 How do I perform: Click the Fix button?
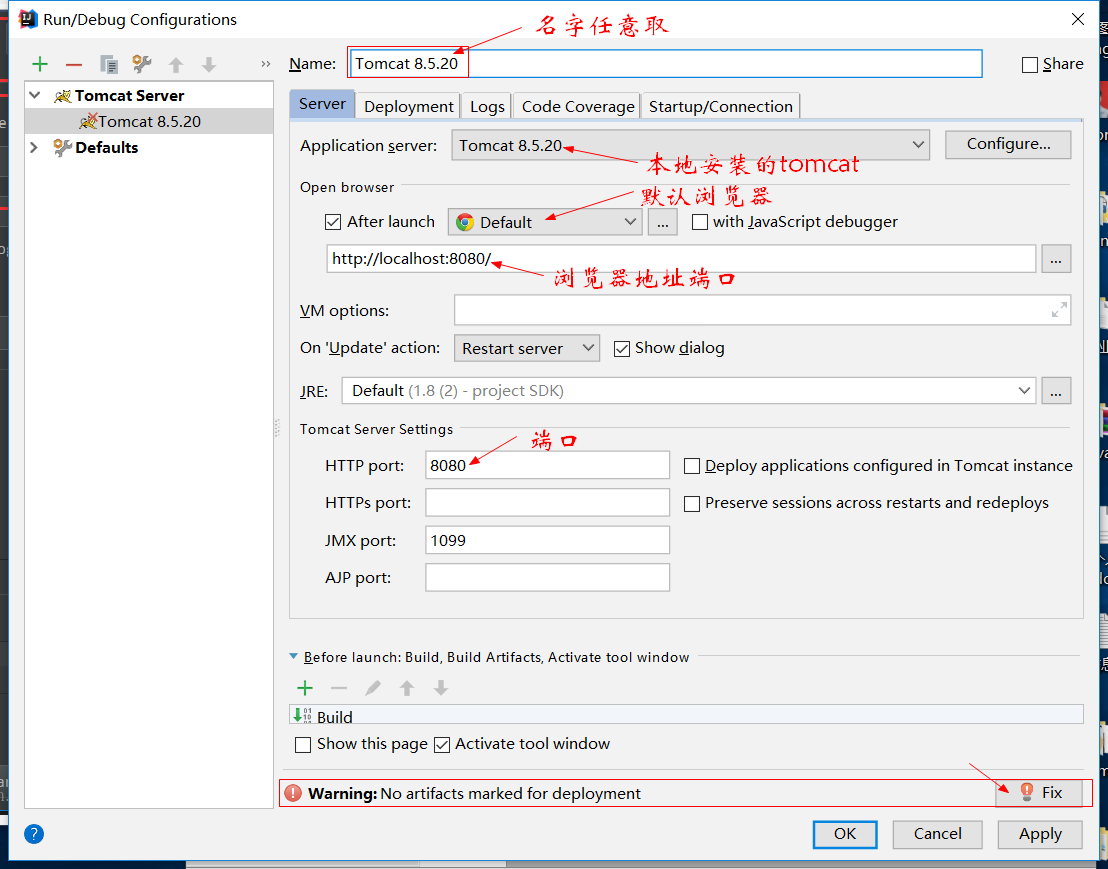(x=1039, y=793)
